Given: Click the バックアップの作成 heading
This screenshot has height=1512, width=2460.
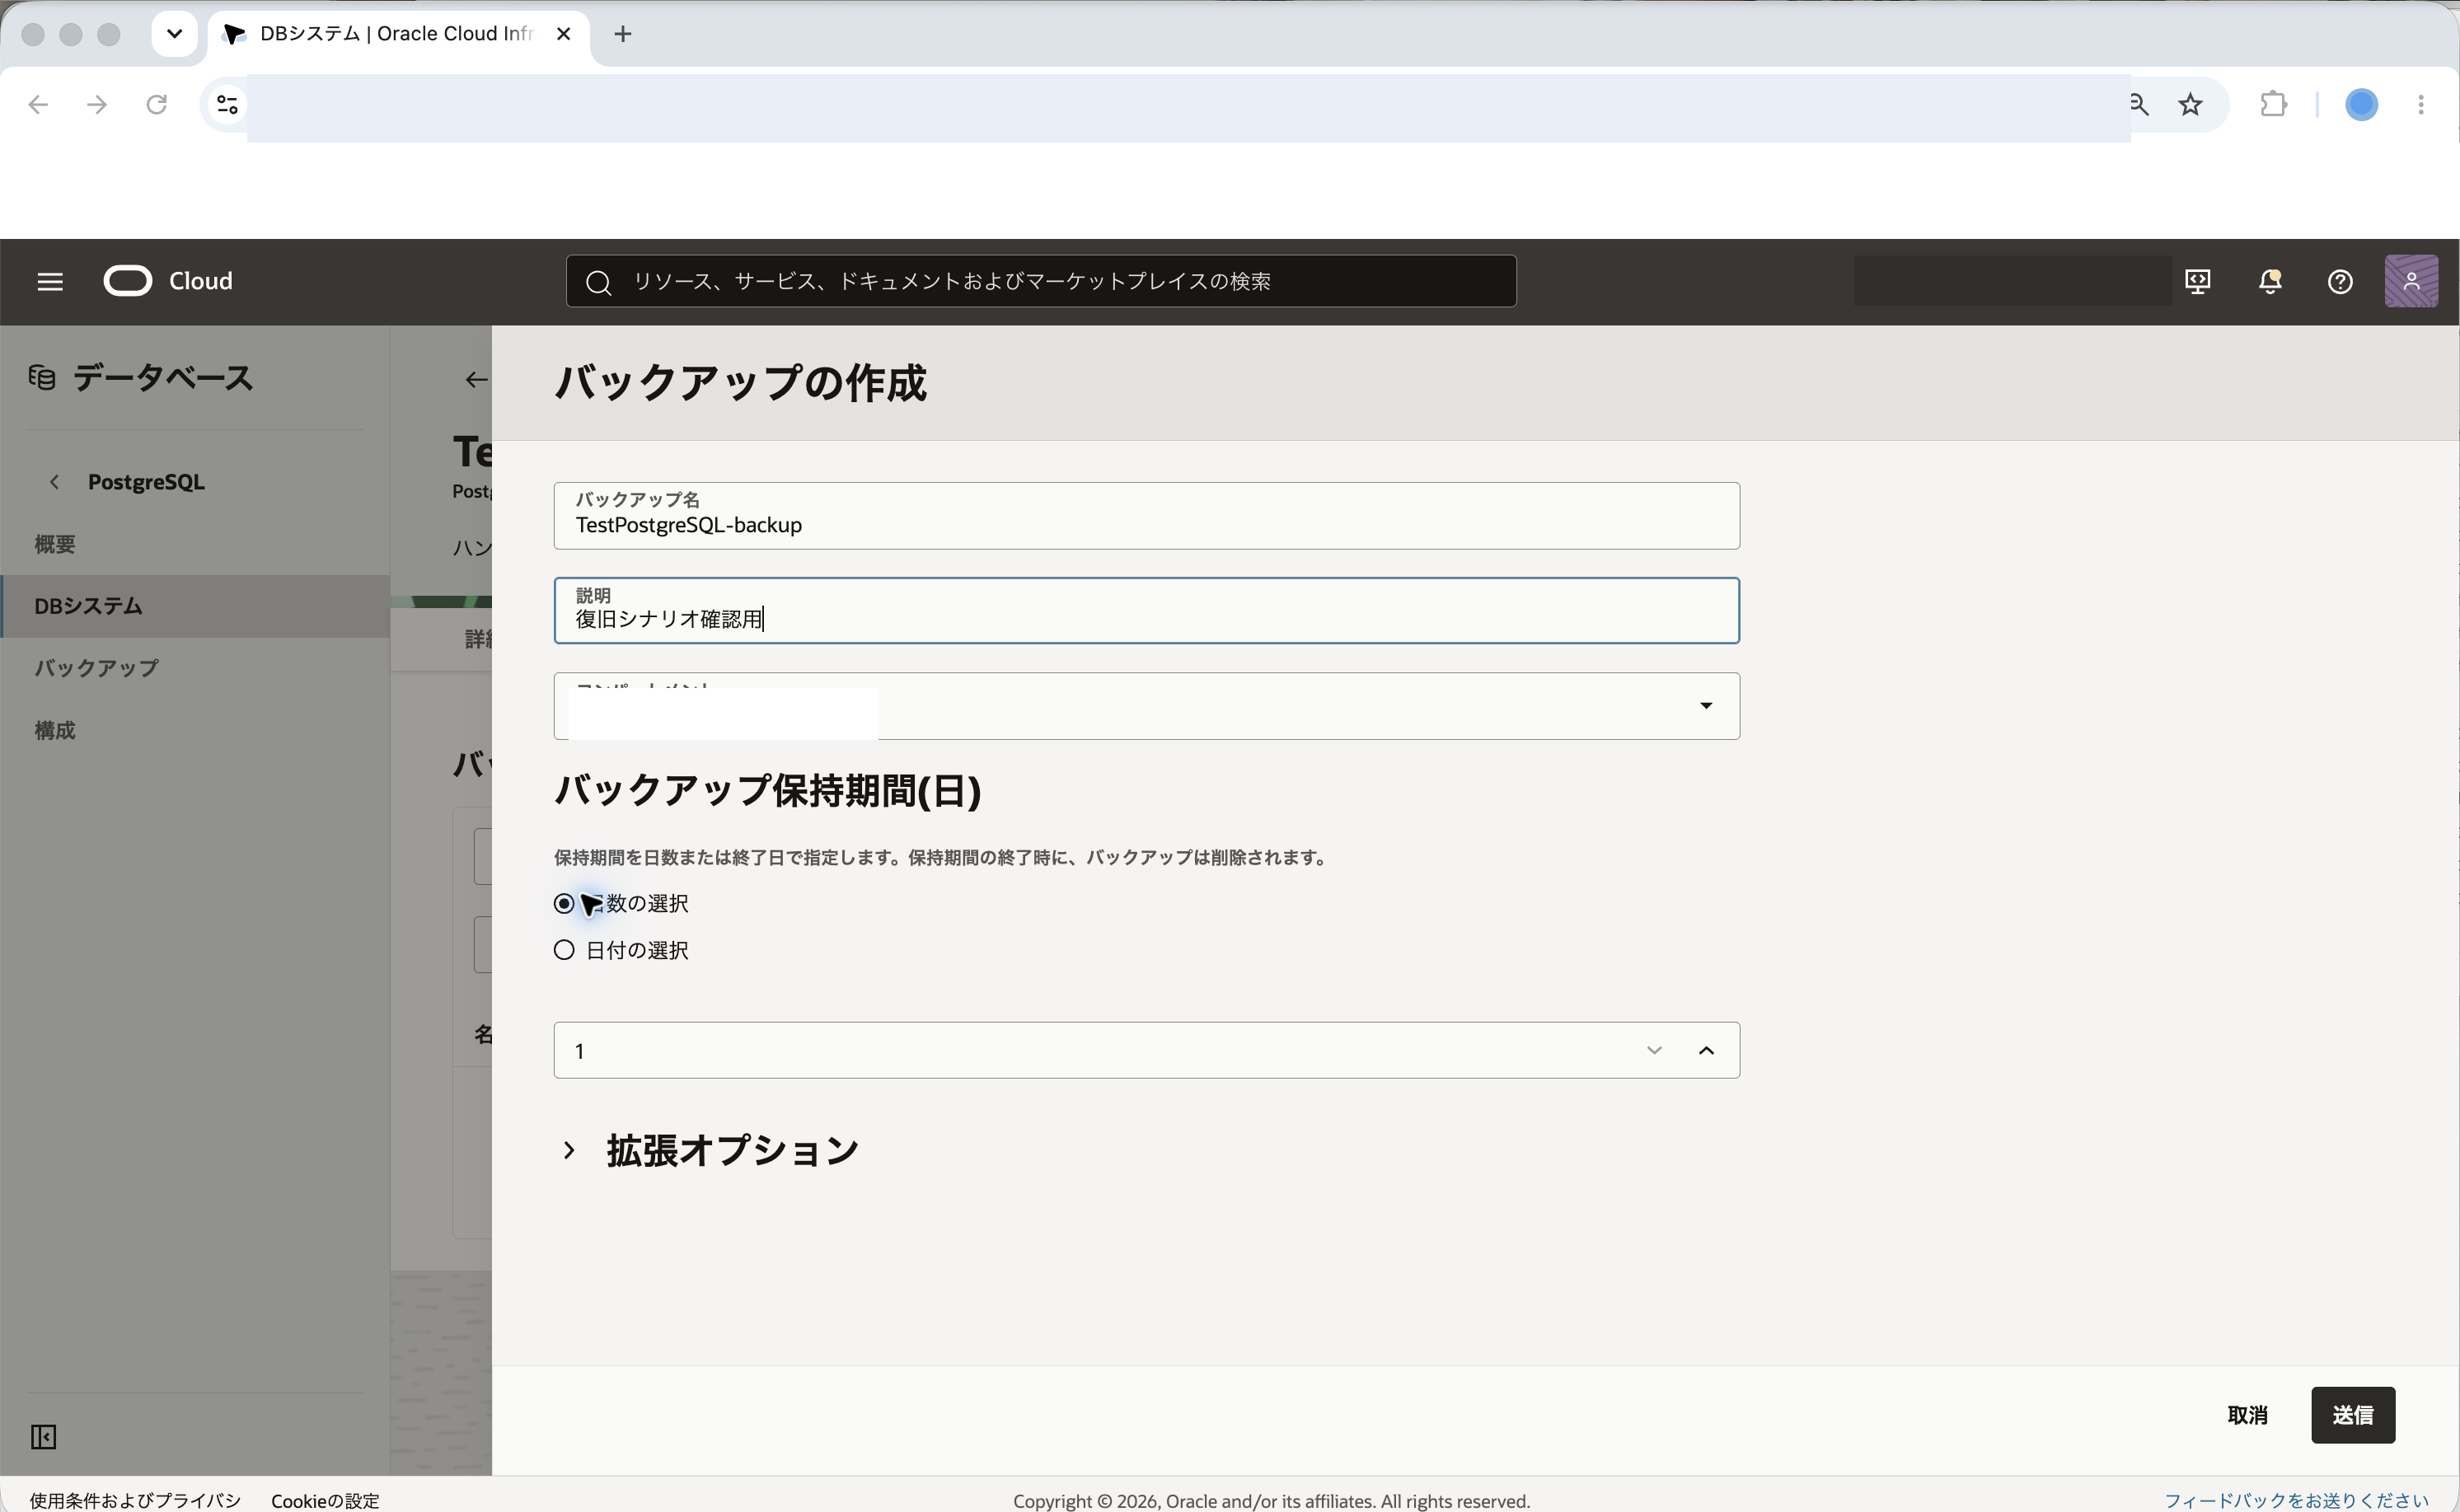Looking at the screenshot, I should pyautogui.click(x=740, y=383).
